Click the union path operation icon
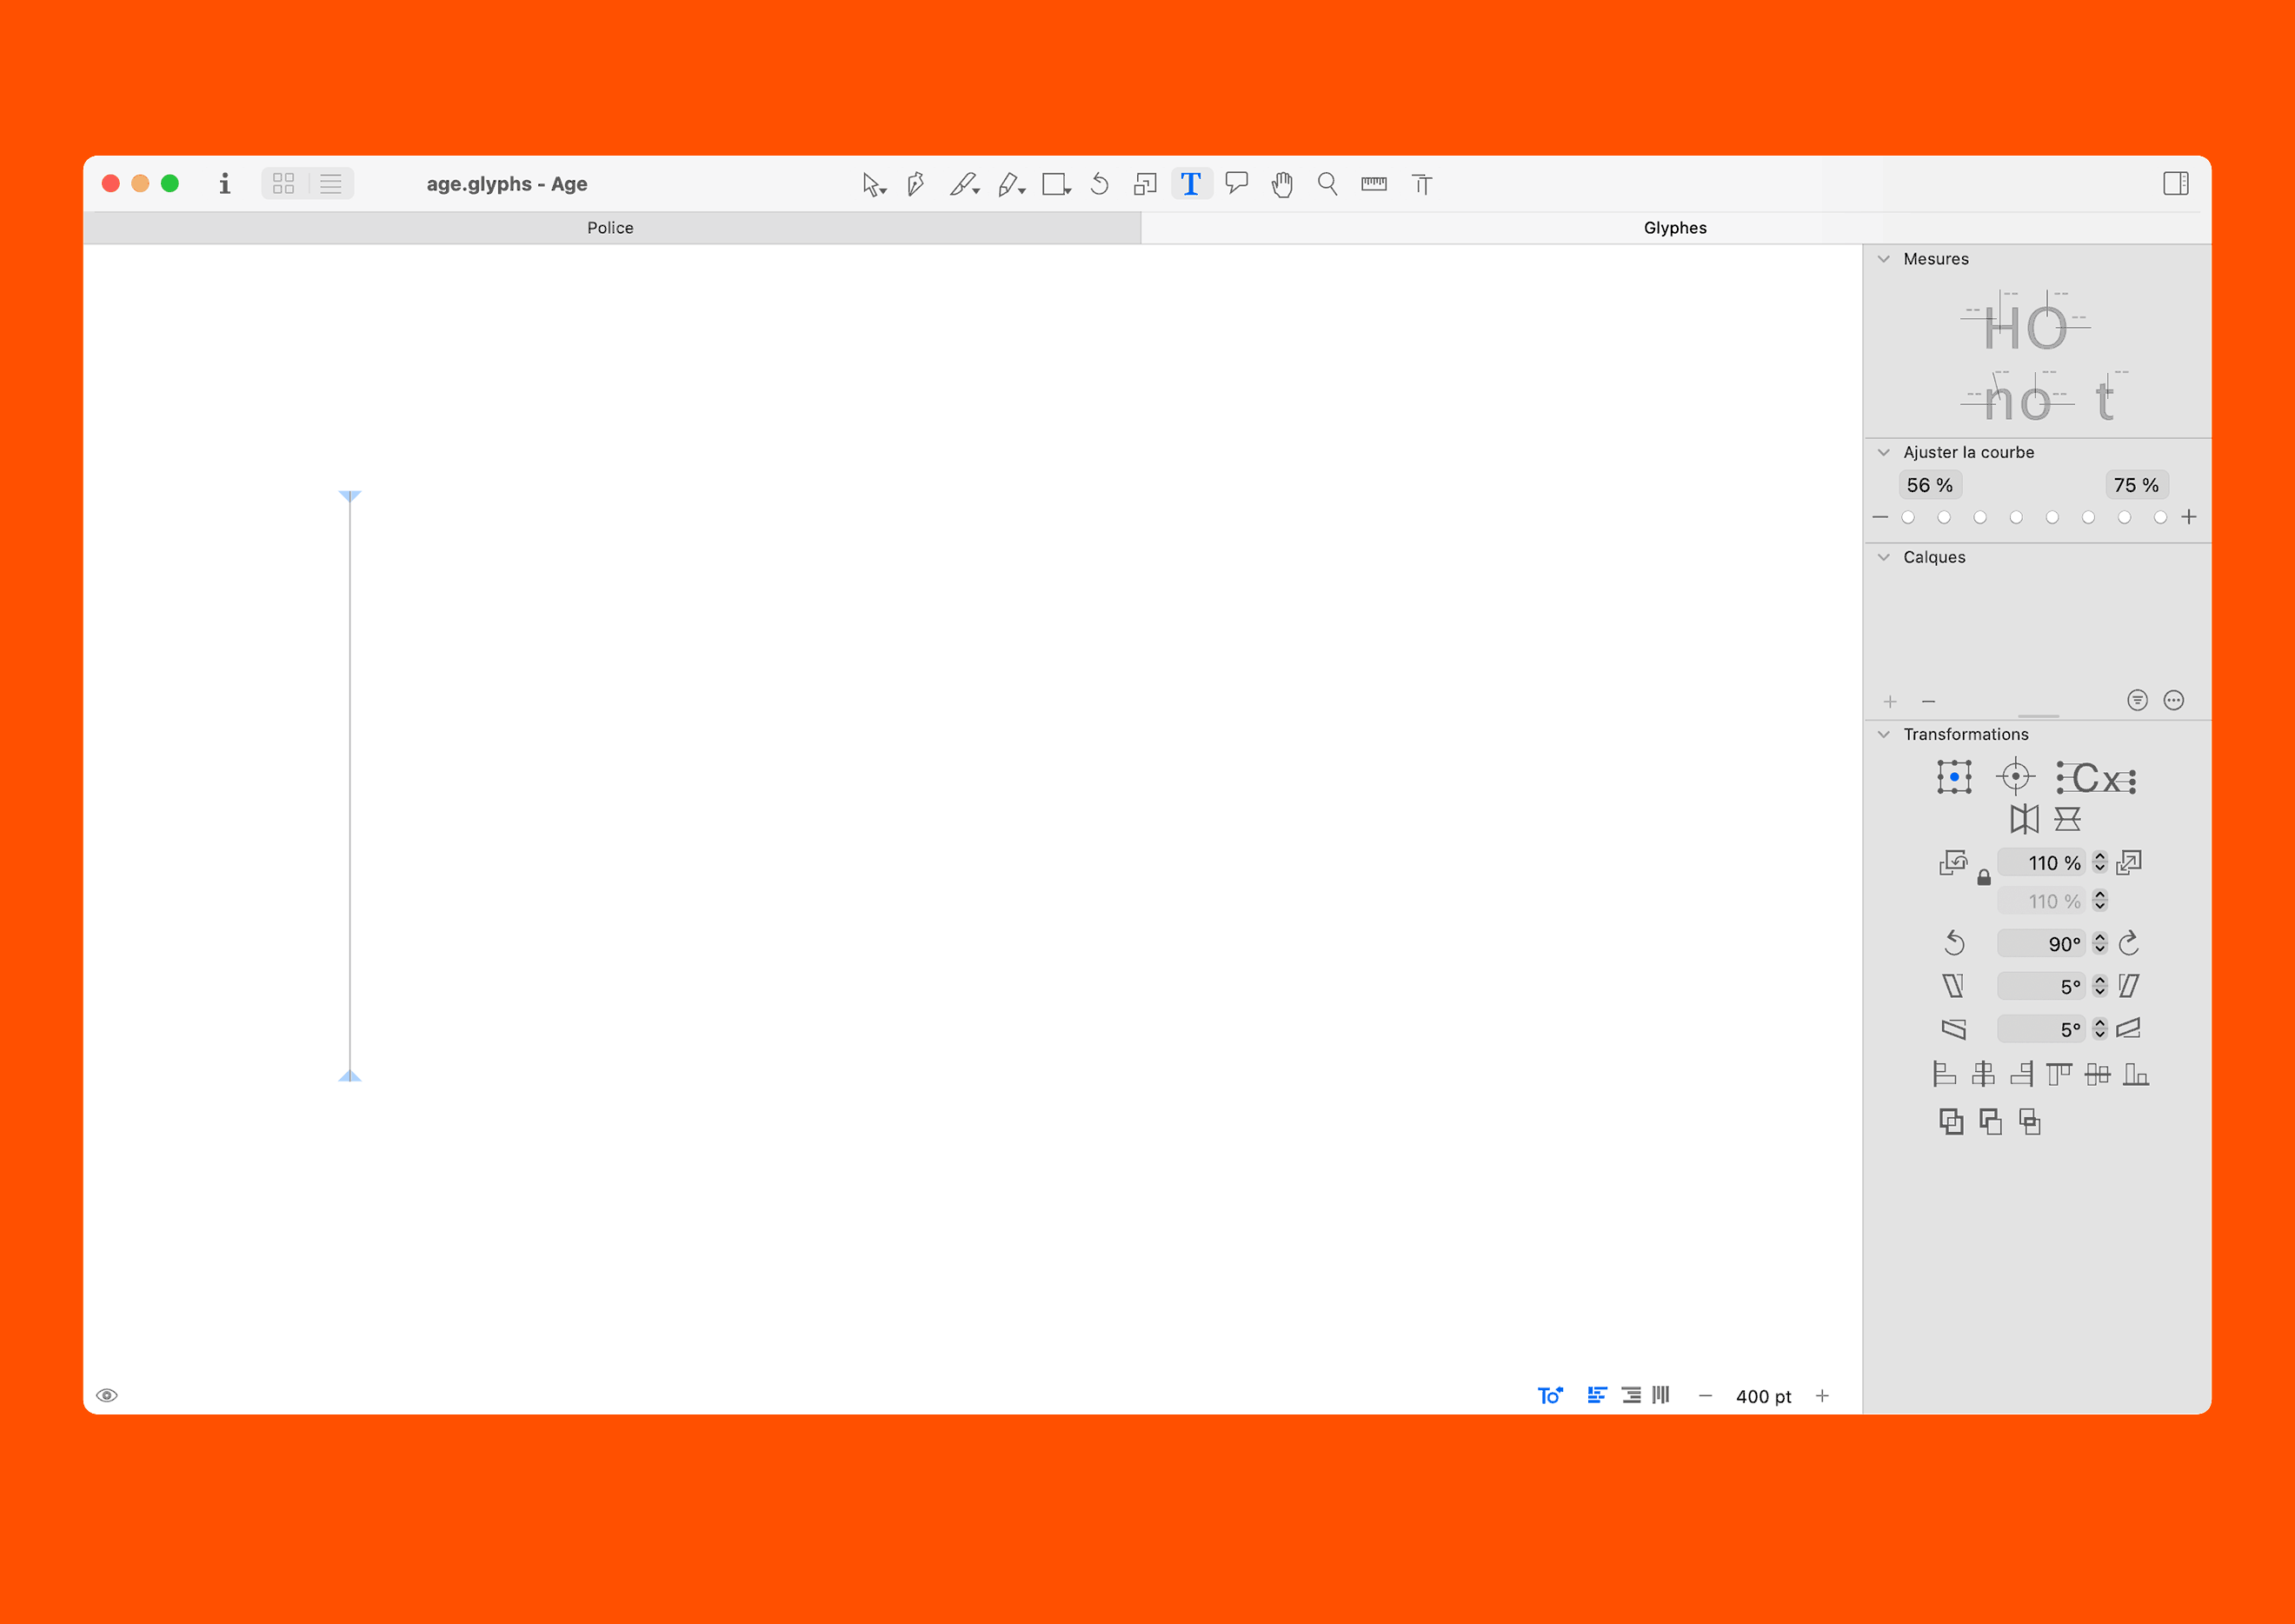2295x1624 pixels. tap(1950, 1122)
